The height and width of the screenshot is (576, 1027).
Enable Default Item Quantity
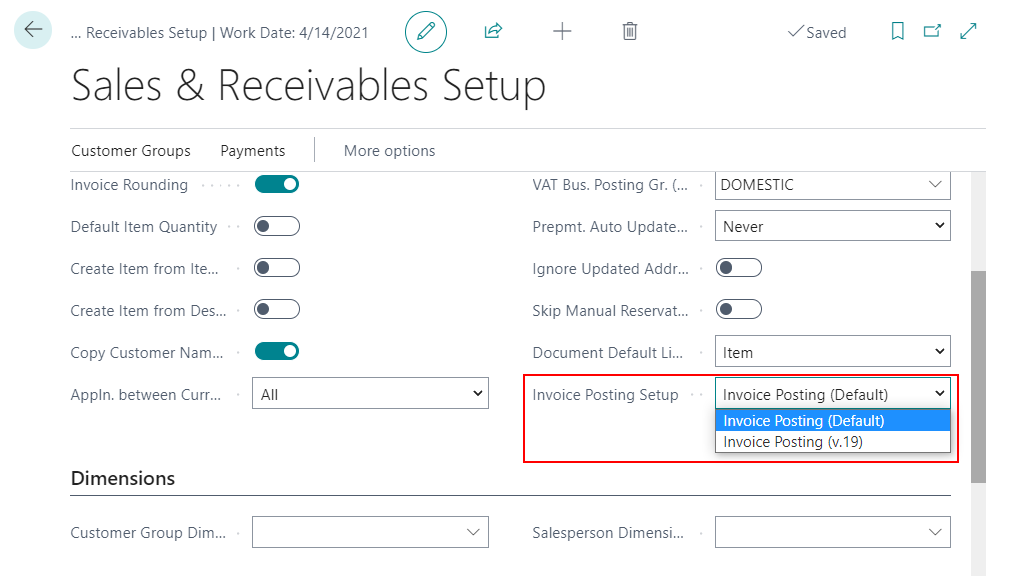276,226
